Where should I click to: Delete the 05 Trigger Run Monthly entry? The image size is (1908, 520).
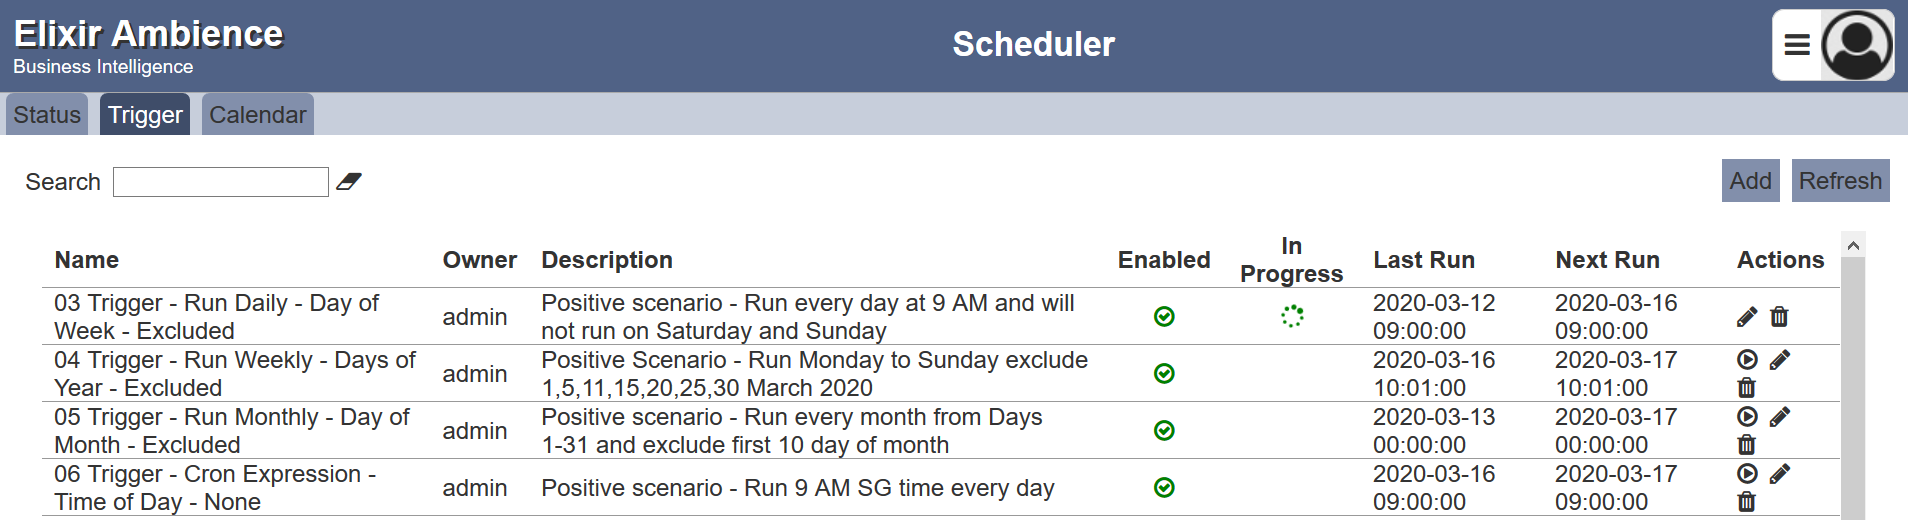[x=1747, y=445]
